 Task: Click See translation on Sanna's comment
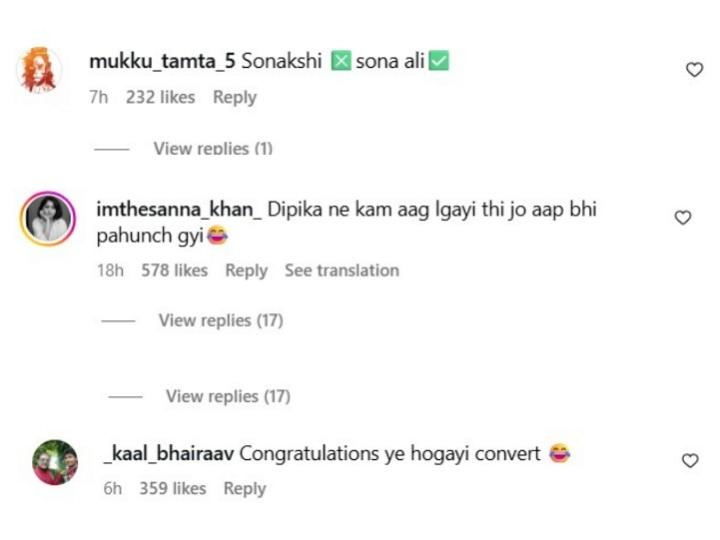341,270
